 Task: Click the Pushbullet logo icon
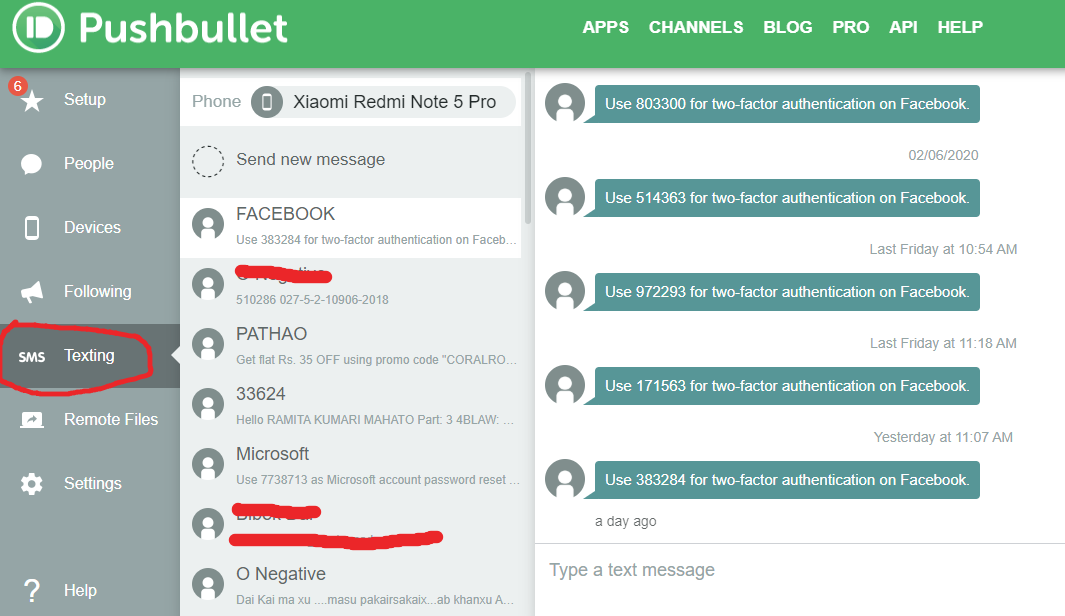pos(38,27)
